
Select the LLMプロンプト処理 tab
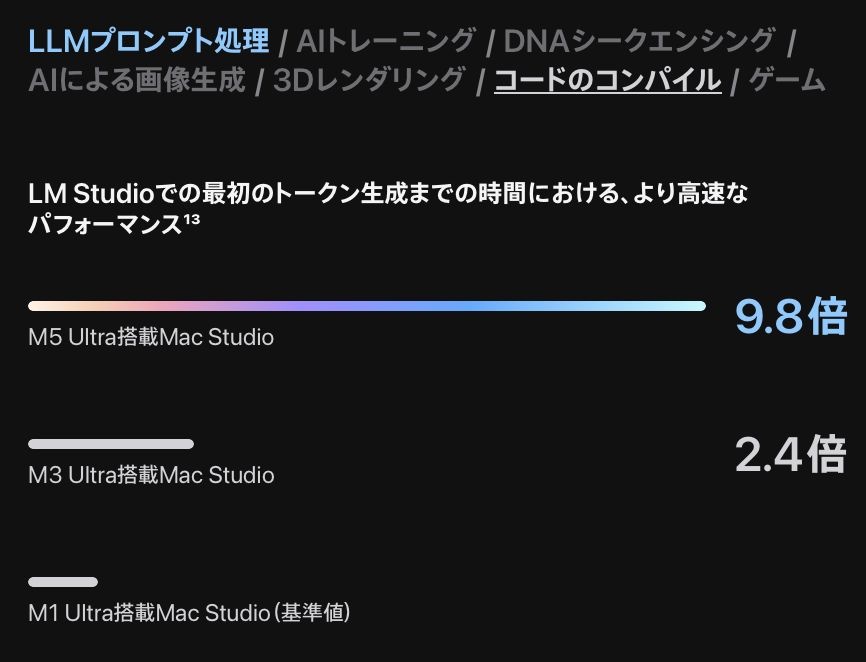[149, 41]
